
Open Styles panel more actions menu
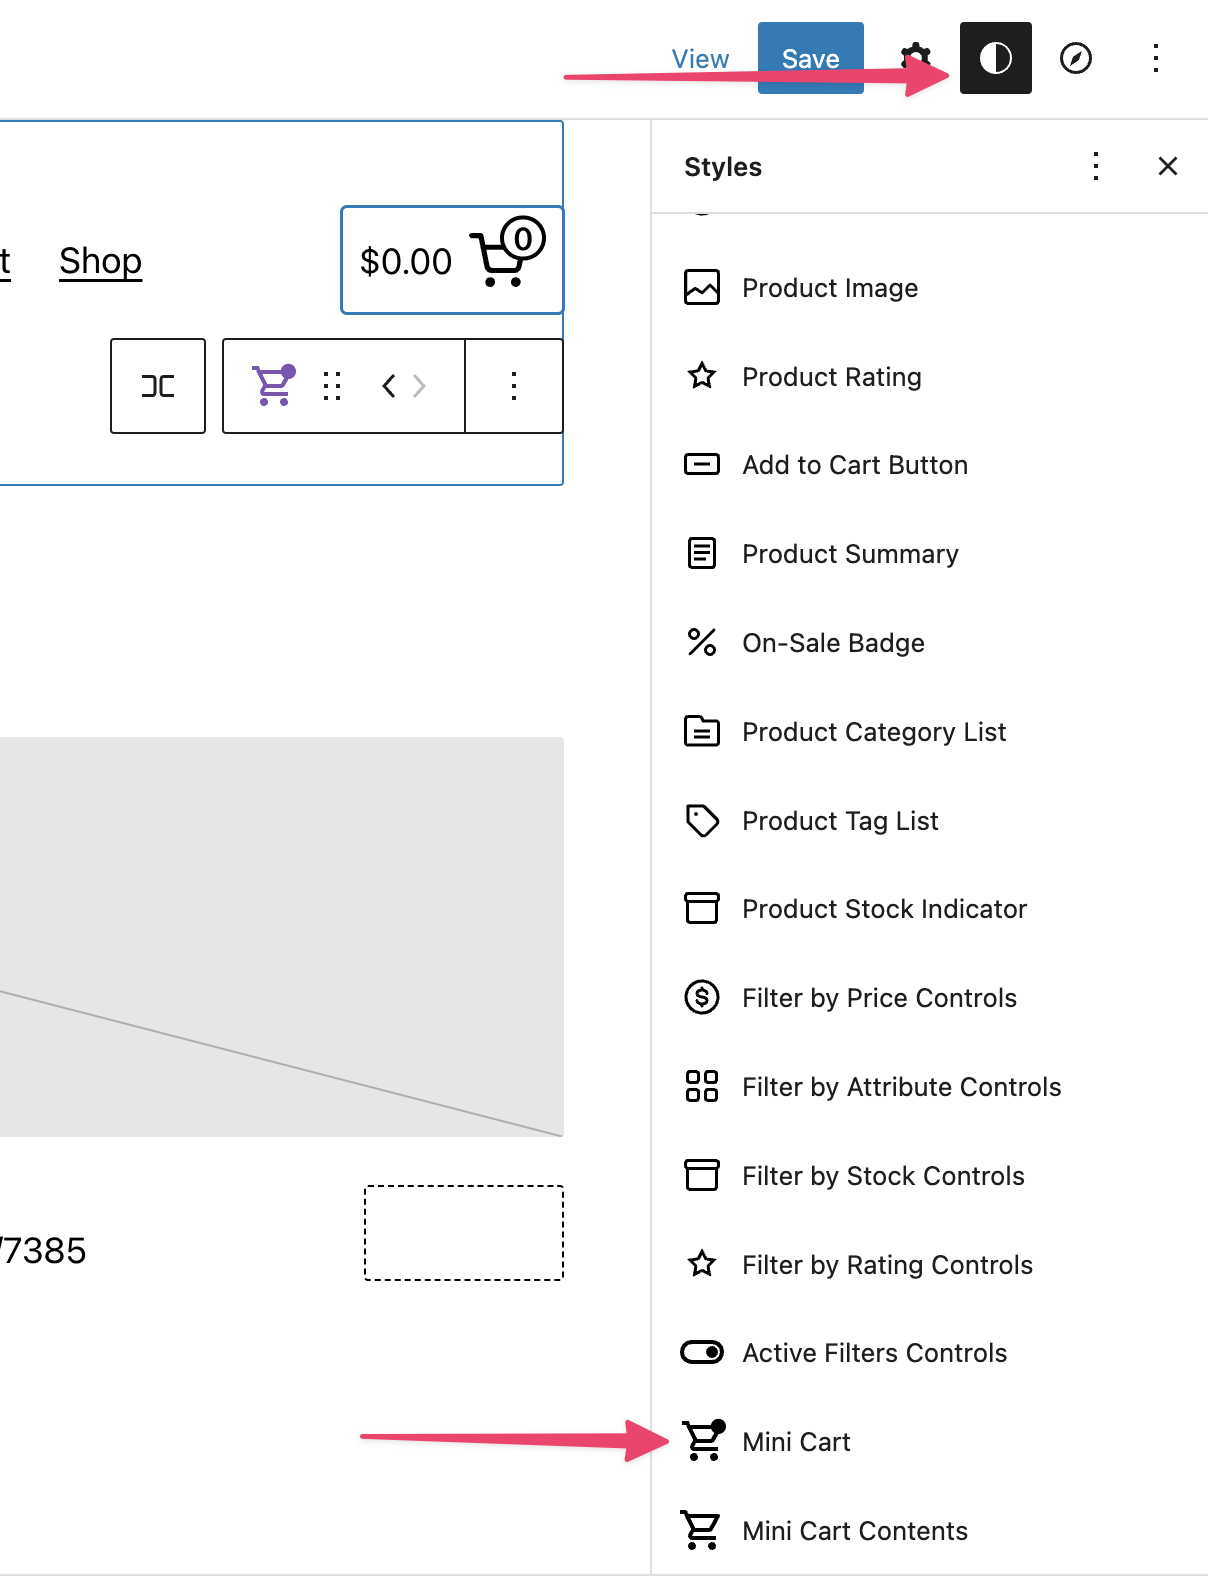pos(1096,166)
